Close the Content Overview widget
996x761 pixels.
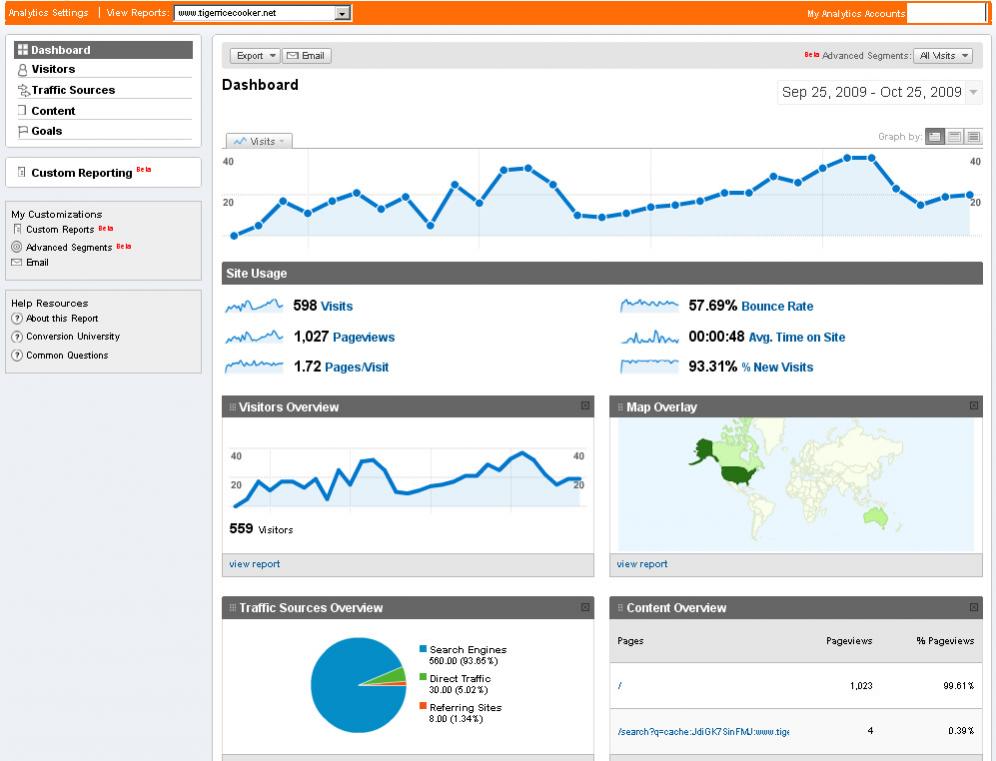tap(974, 607)
